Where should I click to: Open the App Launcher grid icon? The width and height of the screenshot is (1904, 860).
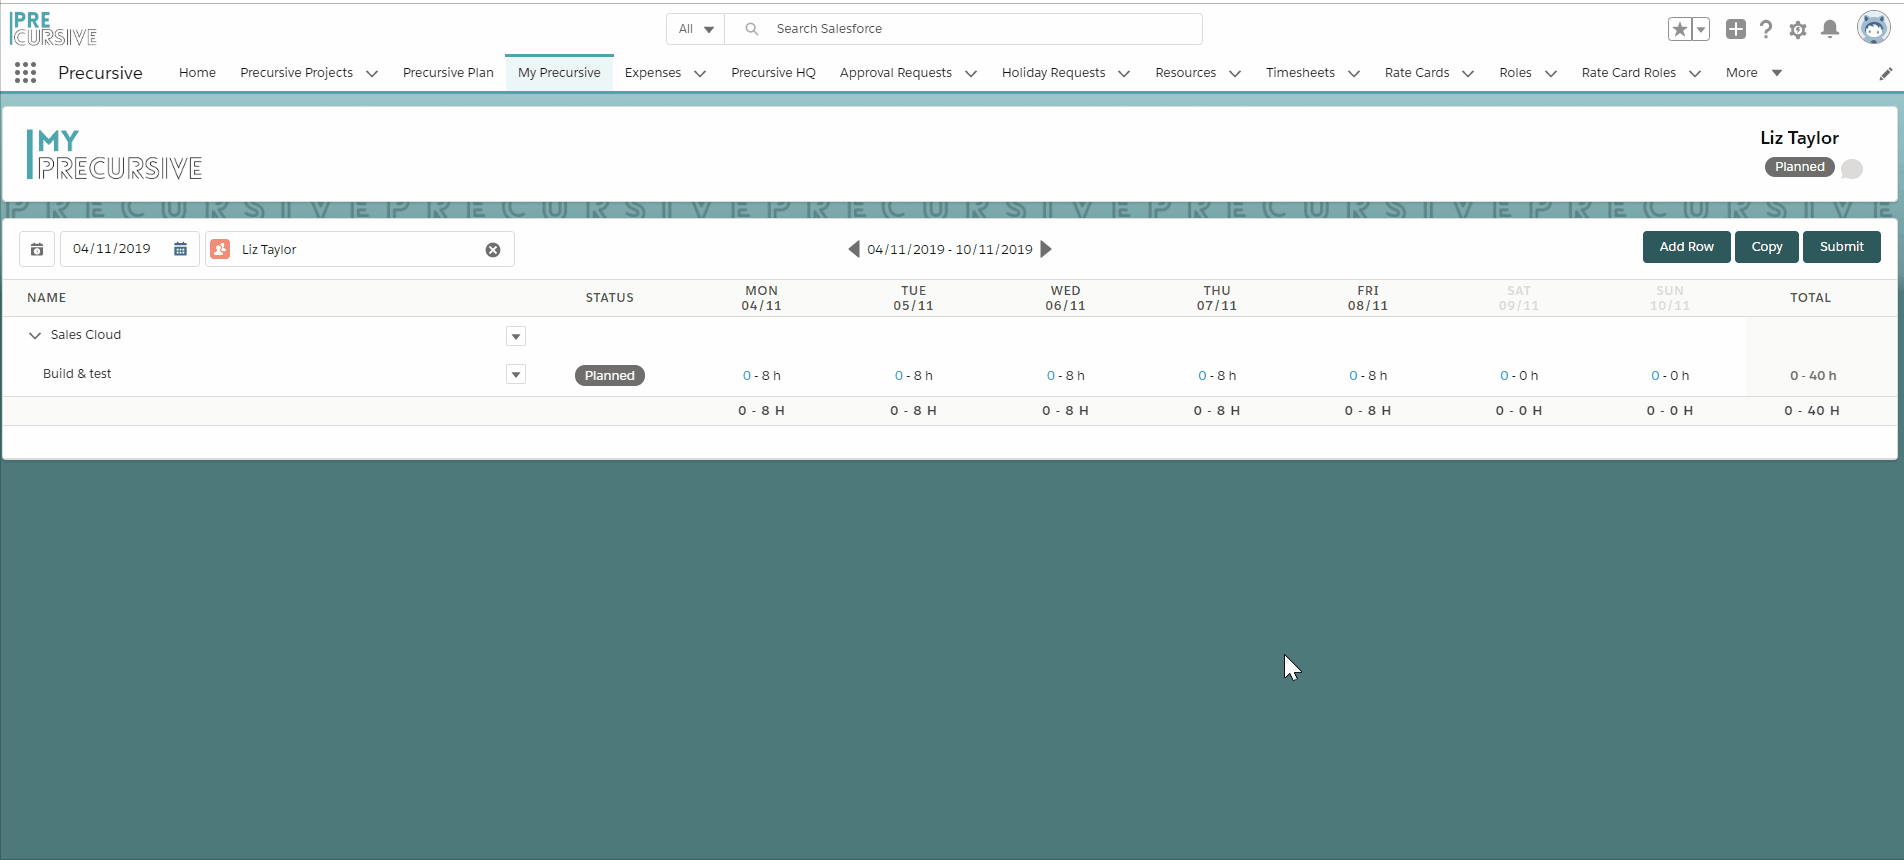click(26, 72)
